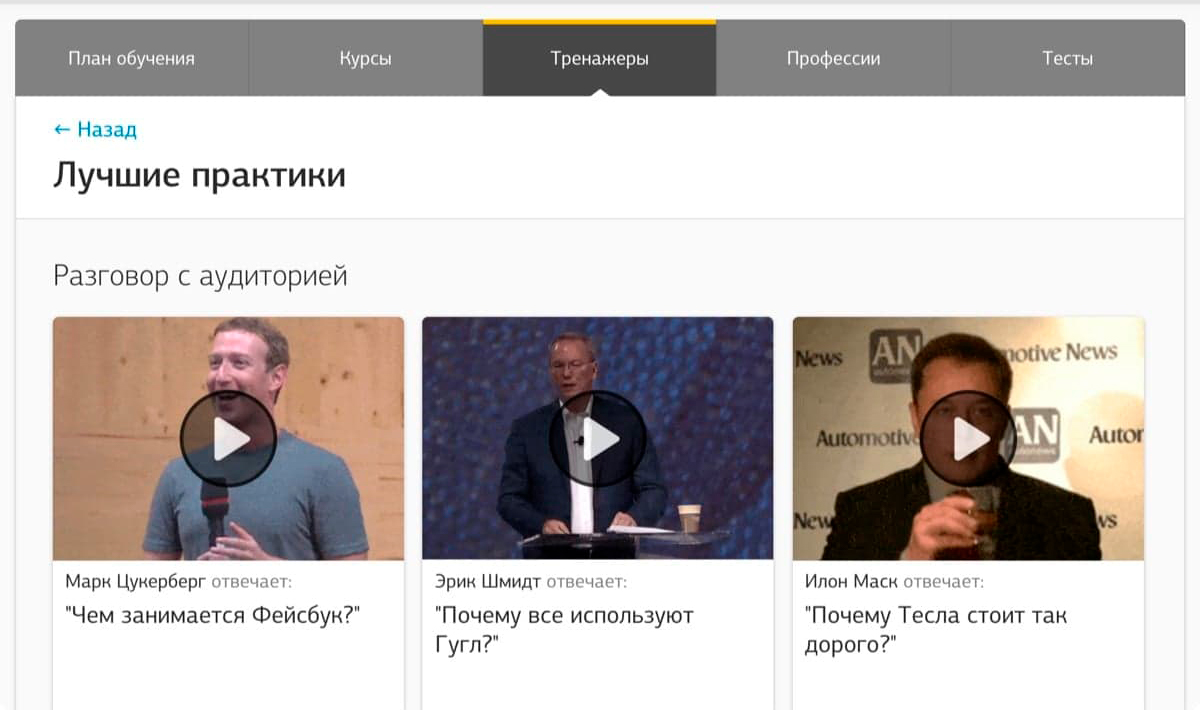Open the Курсы tab
This screenshot has width=1200, height=710.
(366, 58)
